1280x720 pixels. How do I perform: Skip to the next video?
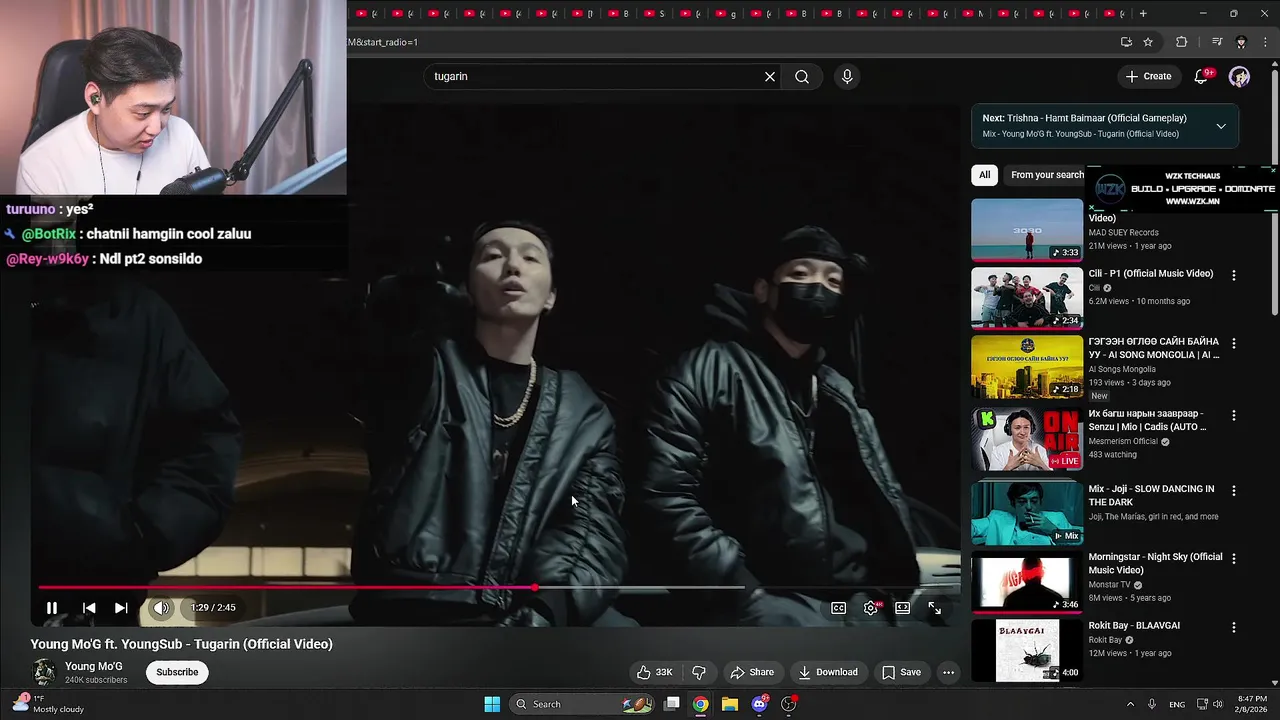121,608
